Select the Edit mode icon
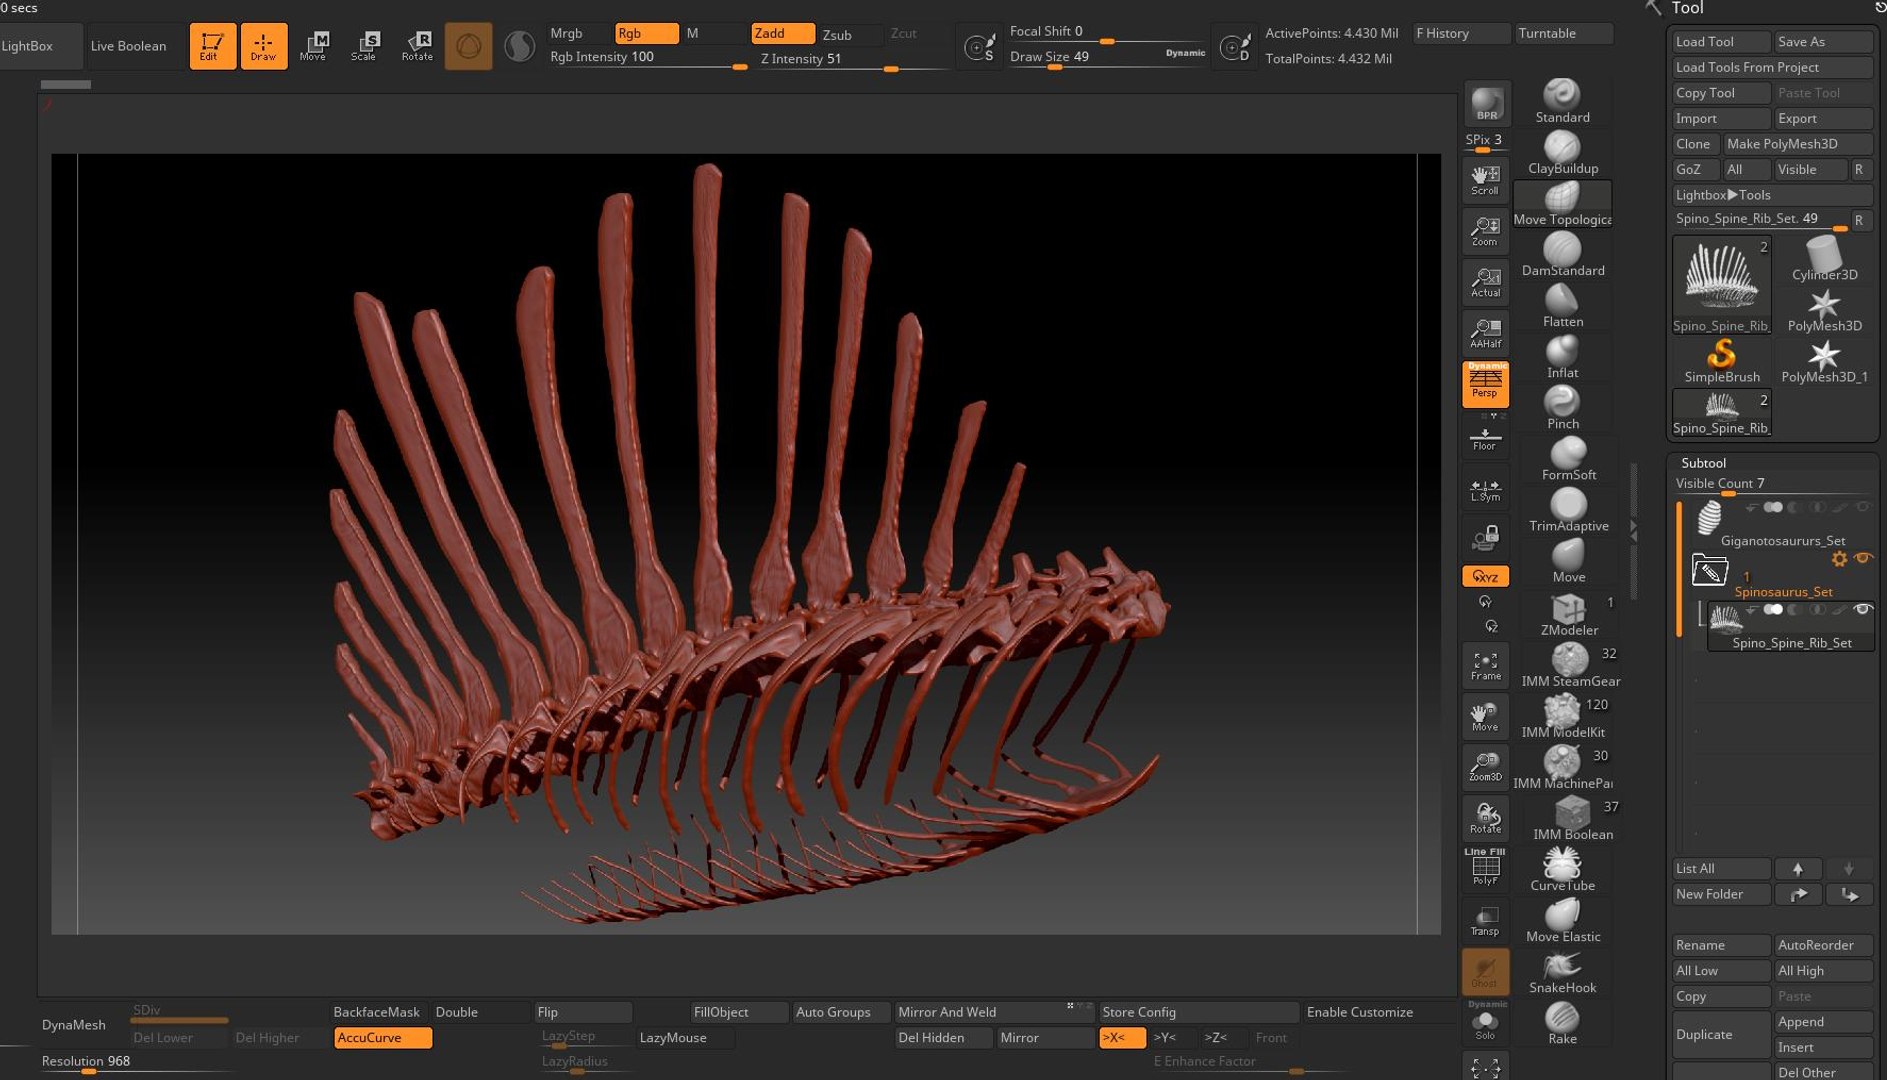 pos(212,46)
